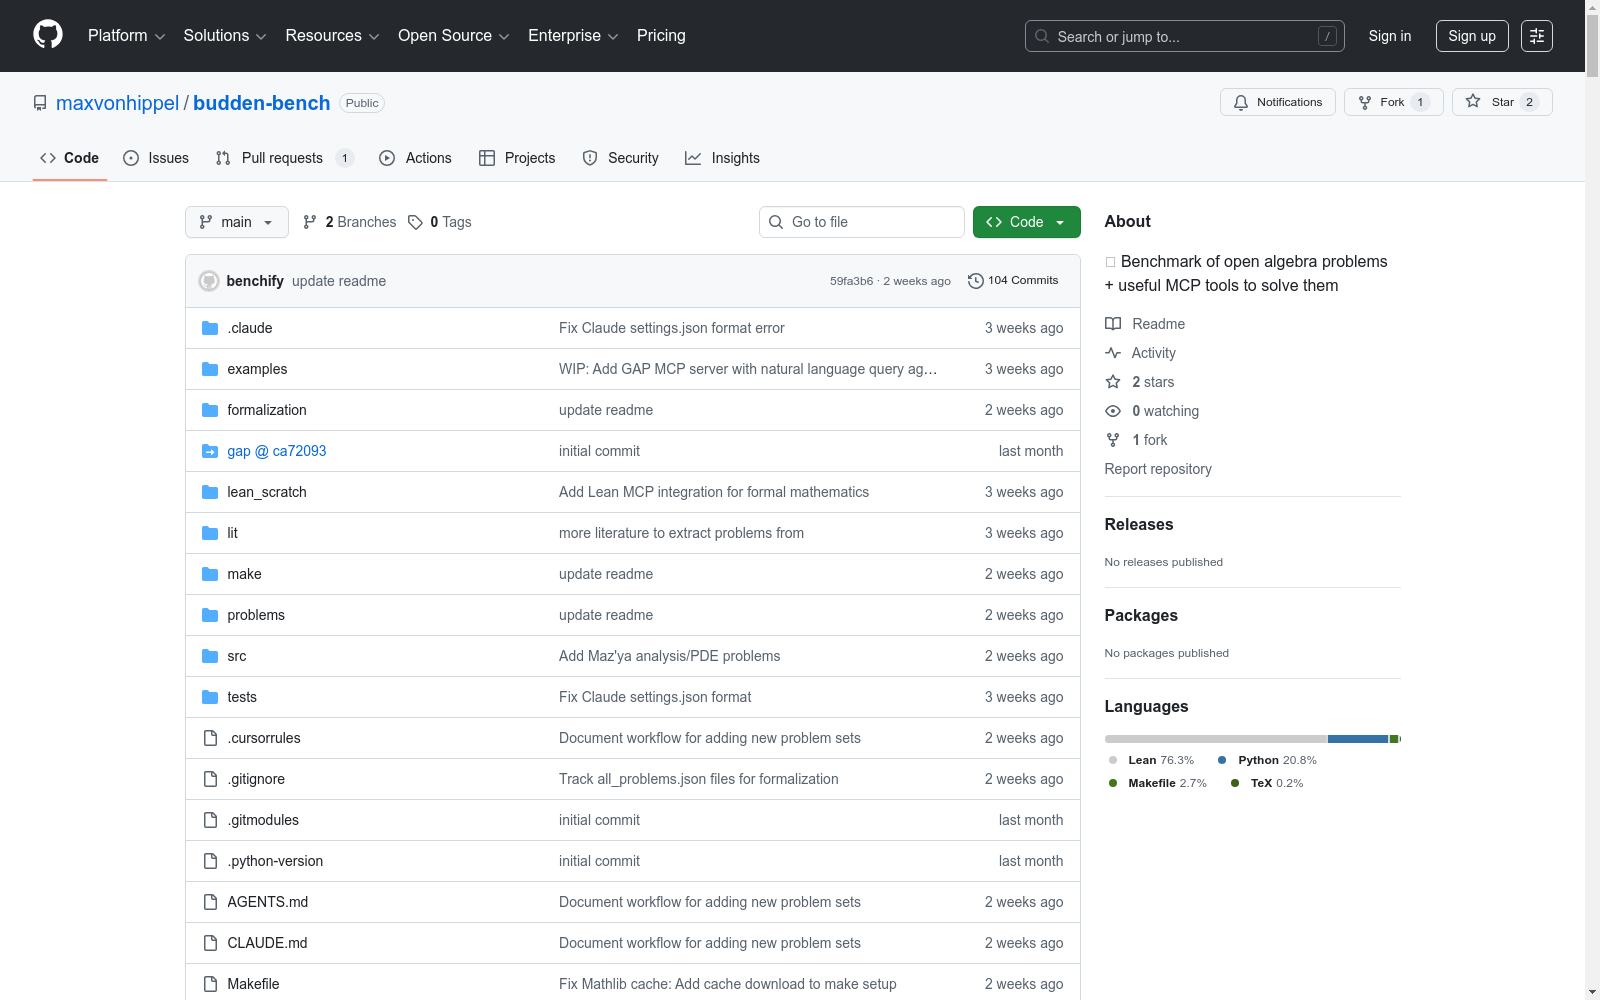Click the Sign up button
Screen dimensions: 1600x1000
1472,36
